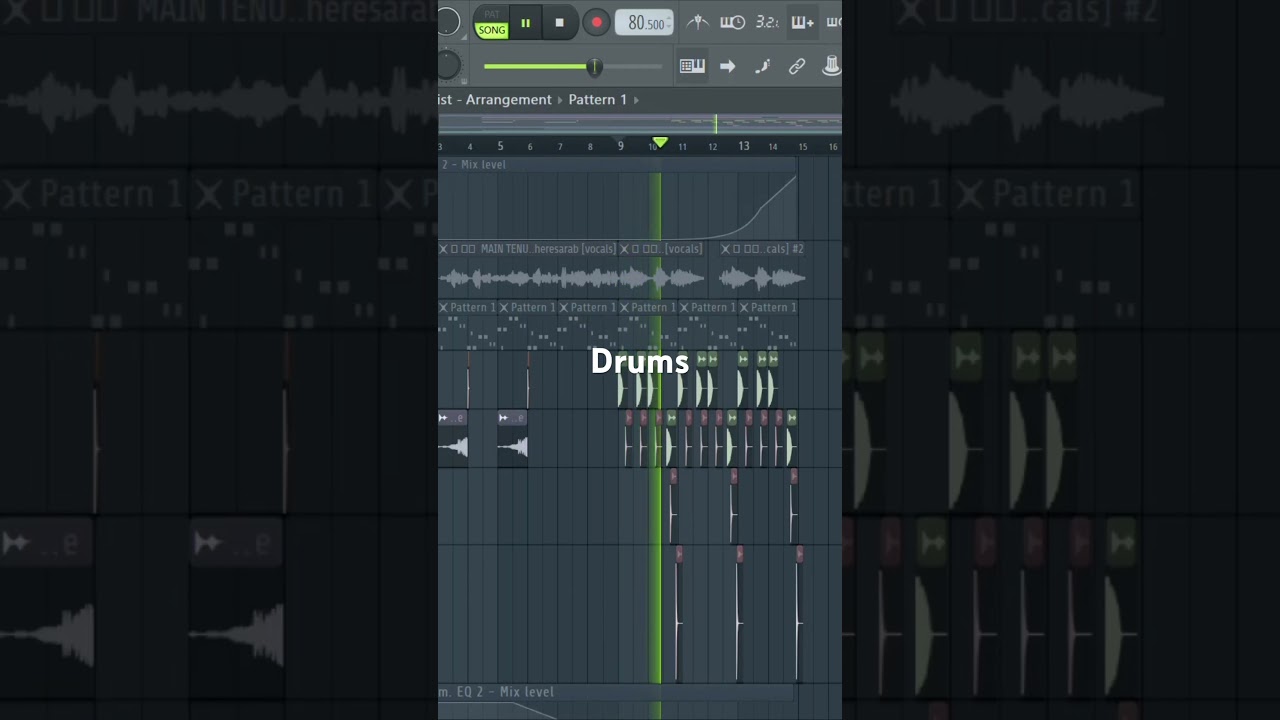Screen dimensions: 1280x720
Task: Expand the arrow between Arrangement and Pattern 1
Action: [560, 100]
